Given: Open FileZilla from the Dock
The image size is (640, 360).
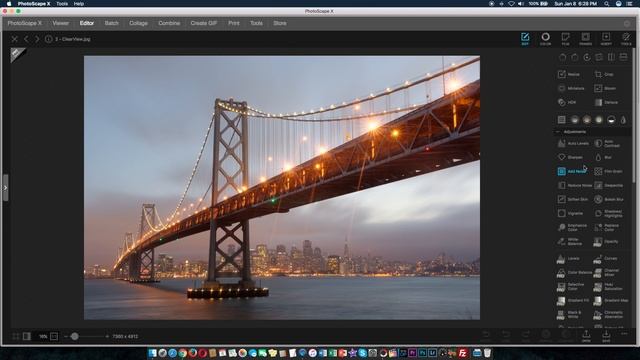Looking at the screenshot, I should tap(462, 353).
